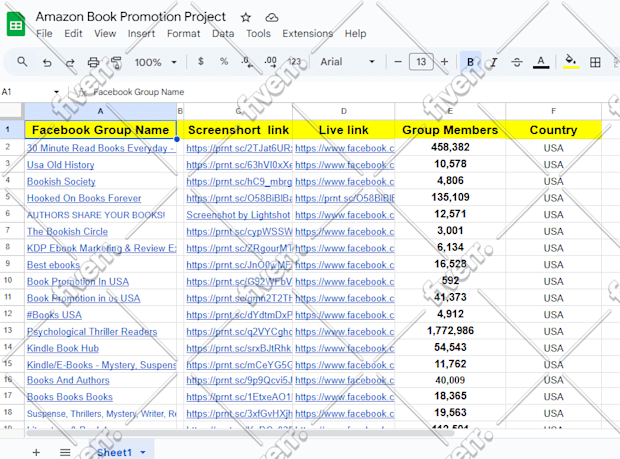This screenshot has height=459, width=620.
Task: Open the Usa Old History link
Action: [60, 165]
